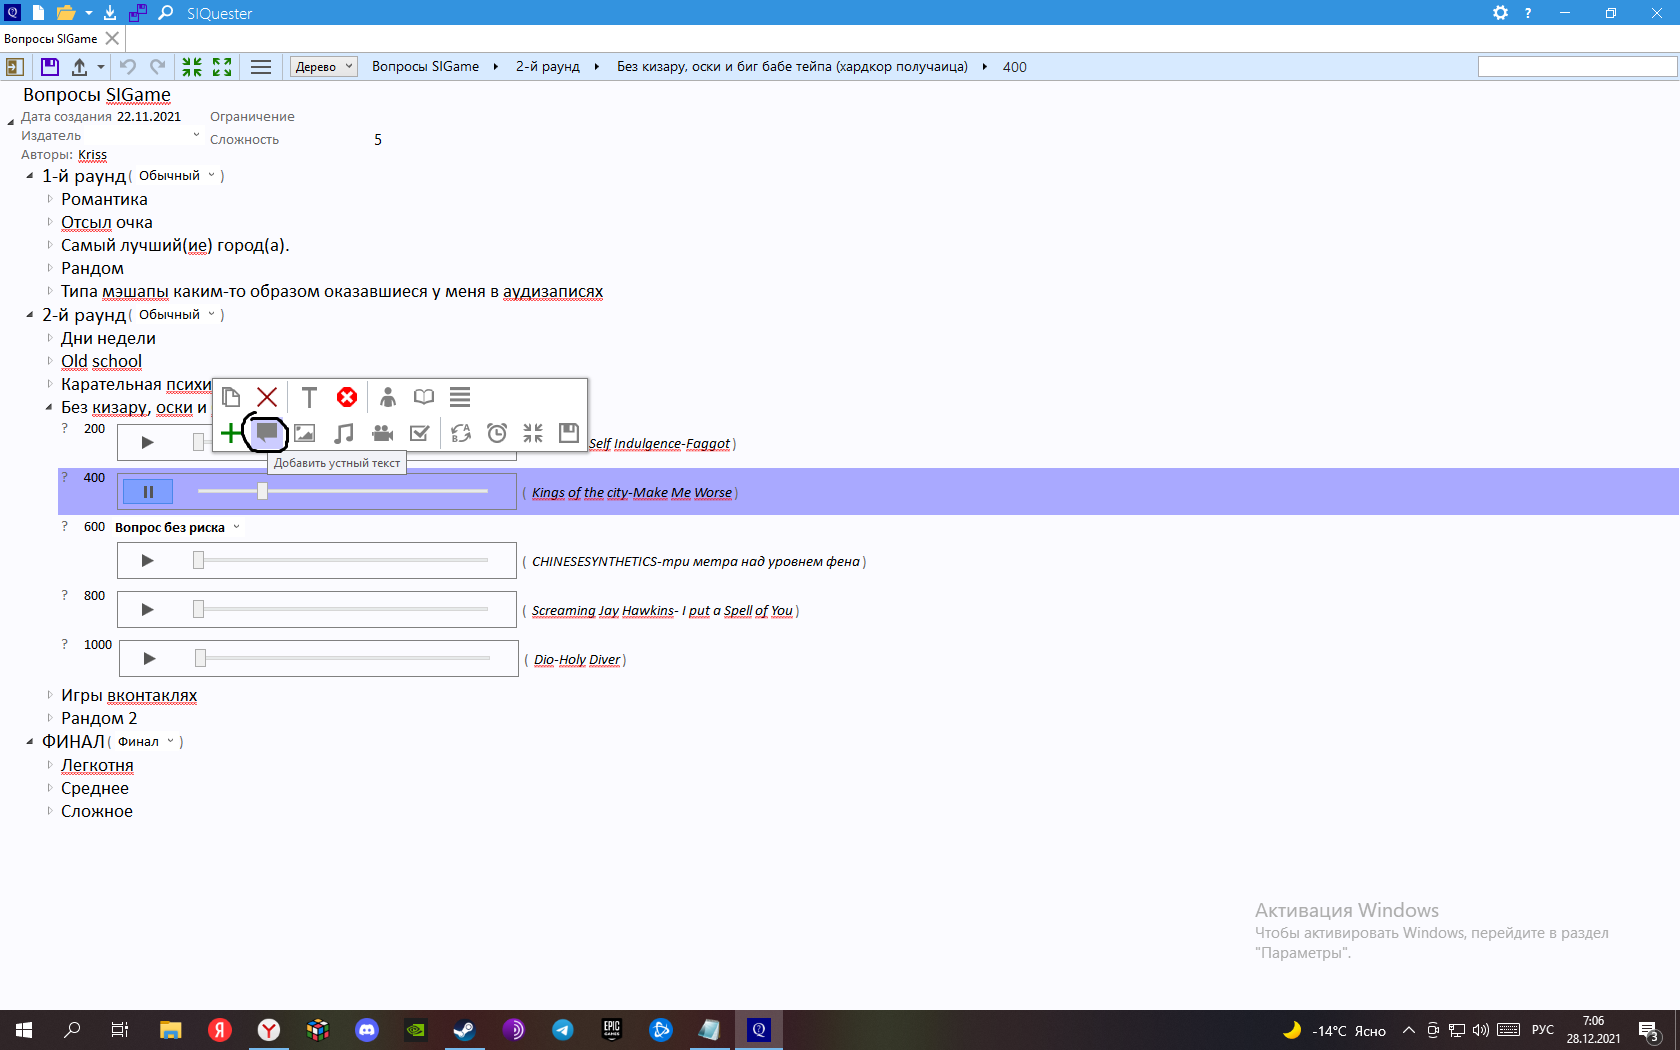
Task: Expand the Легкотня theme
Action: [x=50, y=765]
